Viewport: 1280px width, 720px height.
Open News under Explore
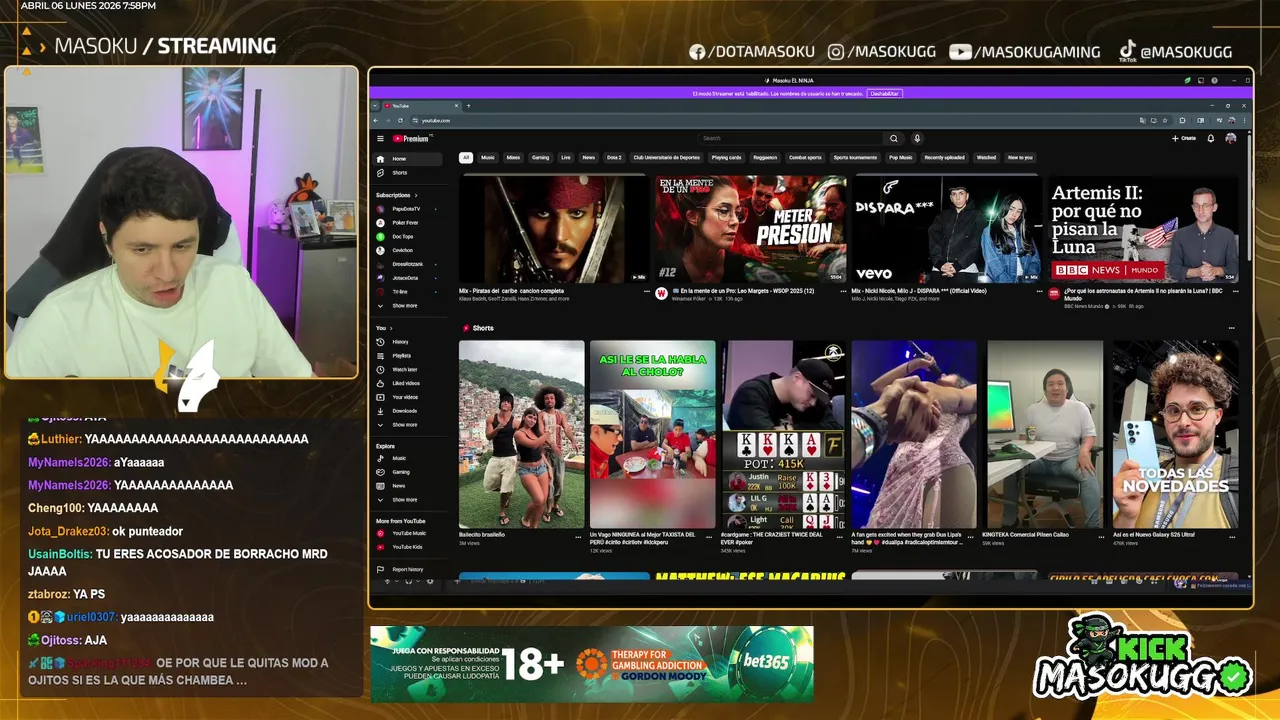pyautogui.click(x=408, y=486)
